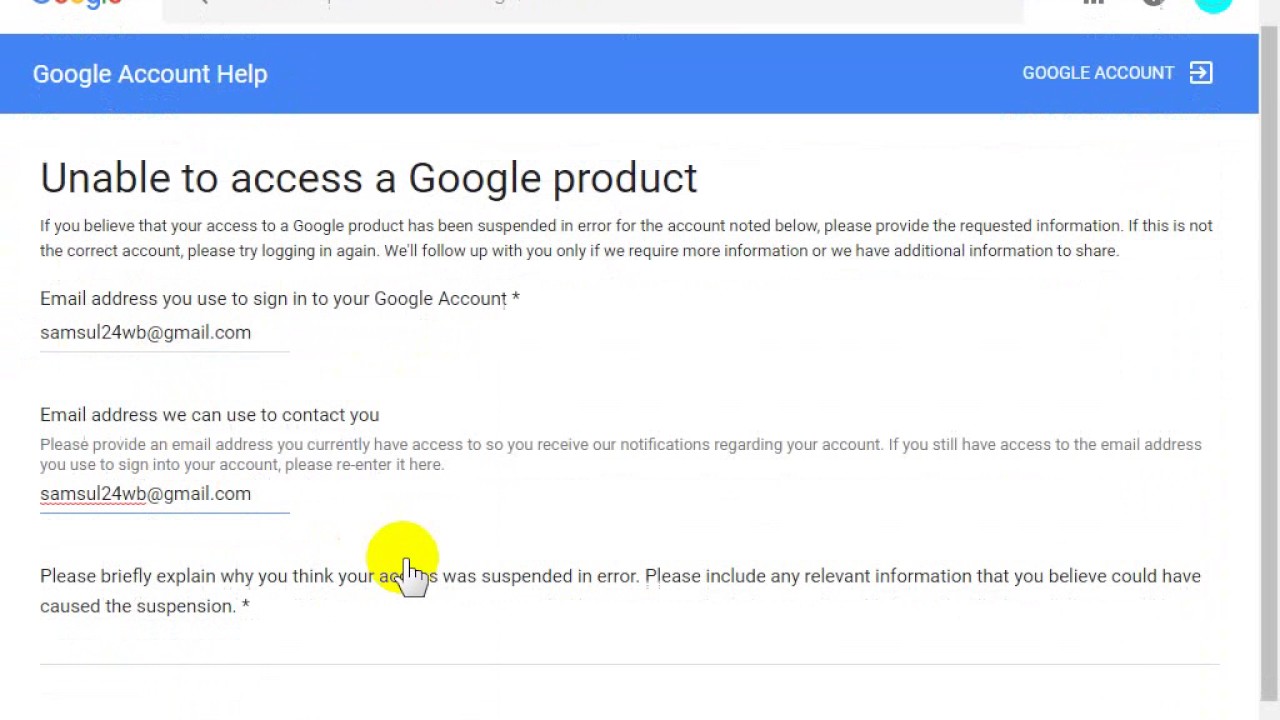
Task: Focus the sign-in email field samsul24wb@gmail.com
Action: coord(165,333)
